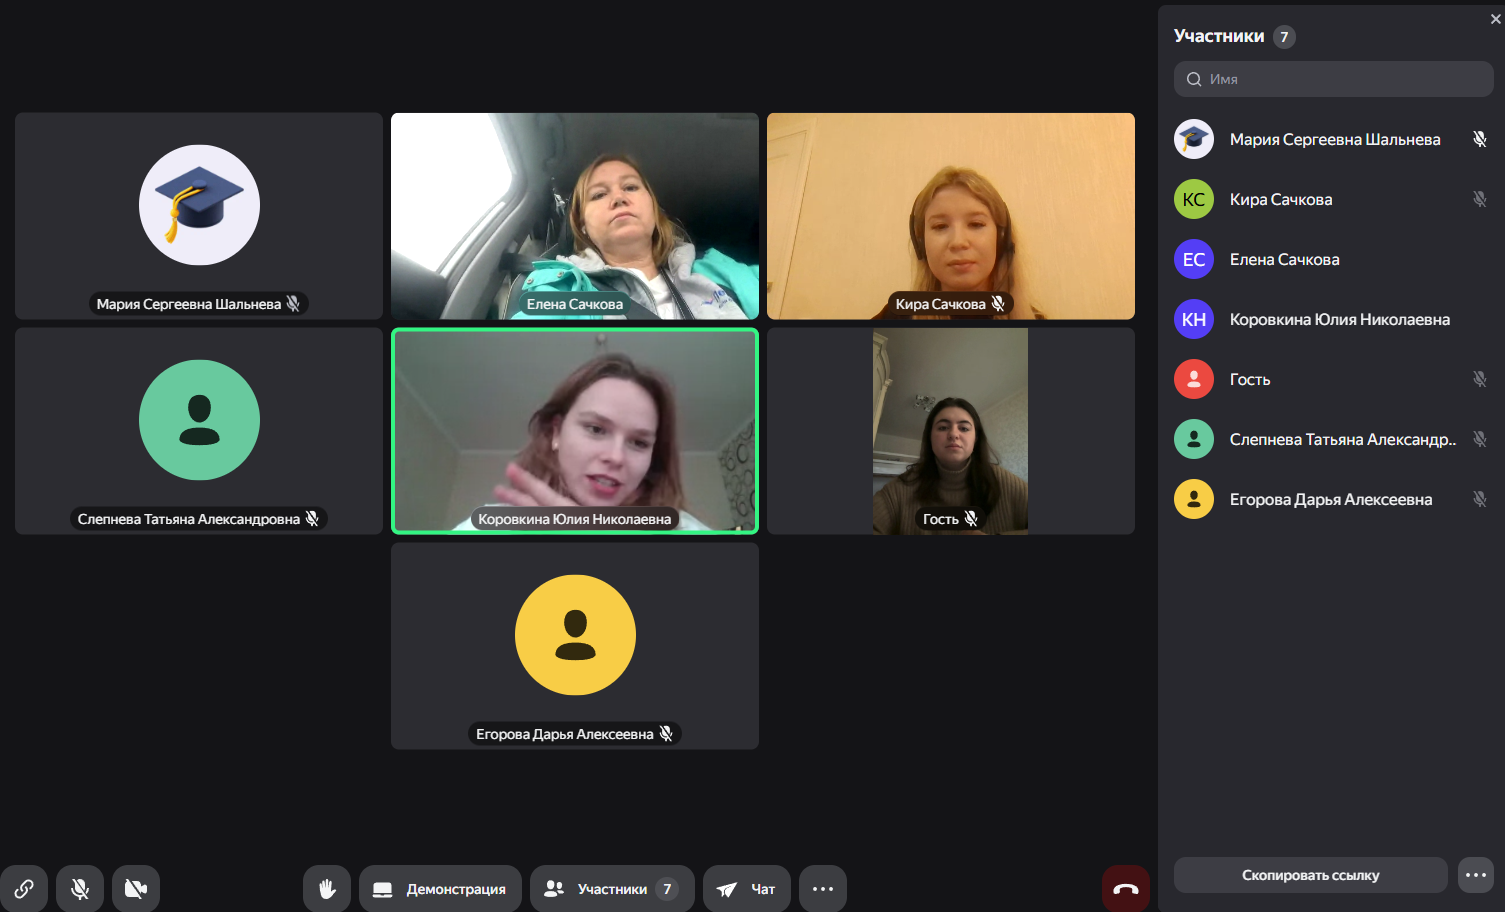1505x912 pixels.
Task: Select Коровкина Юлия Николаевна in the participants list
Action: (1339, 319)
